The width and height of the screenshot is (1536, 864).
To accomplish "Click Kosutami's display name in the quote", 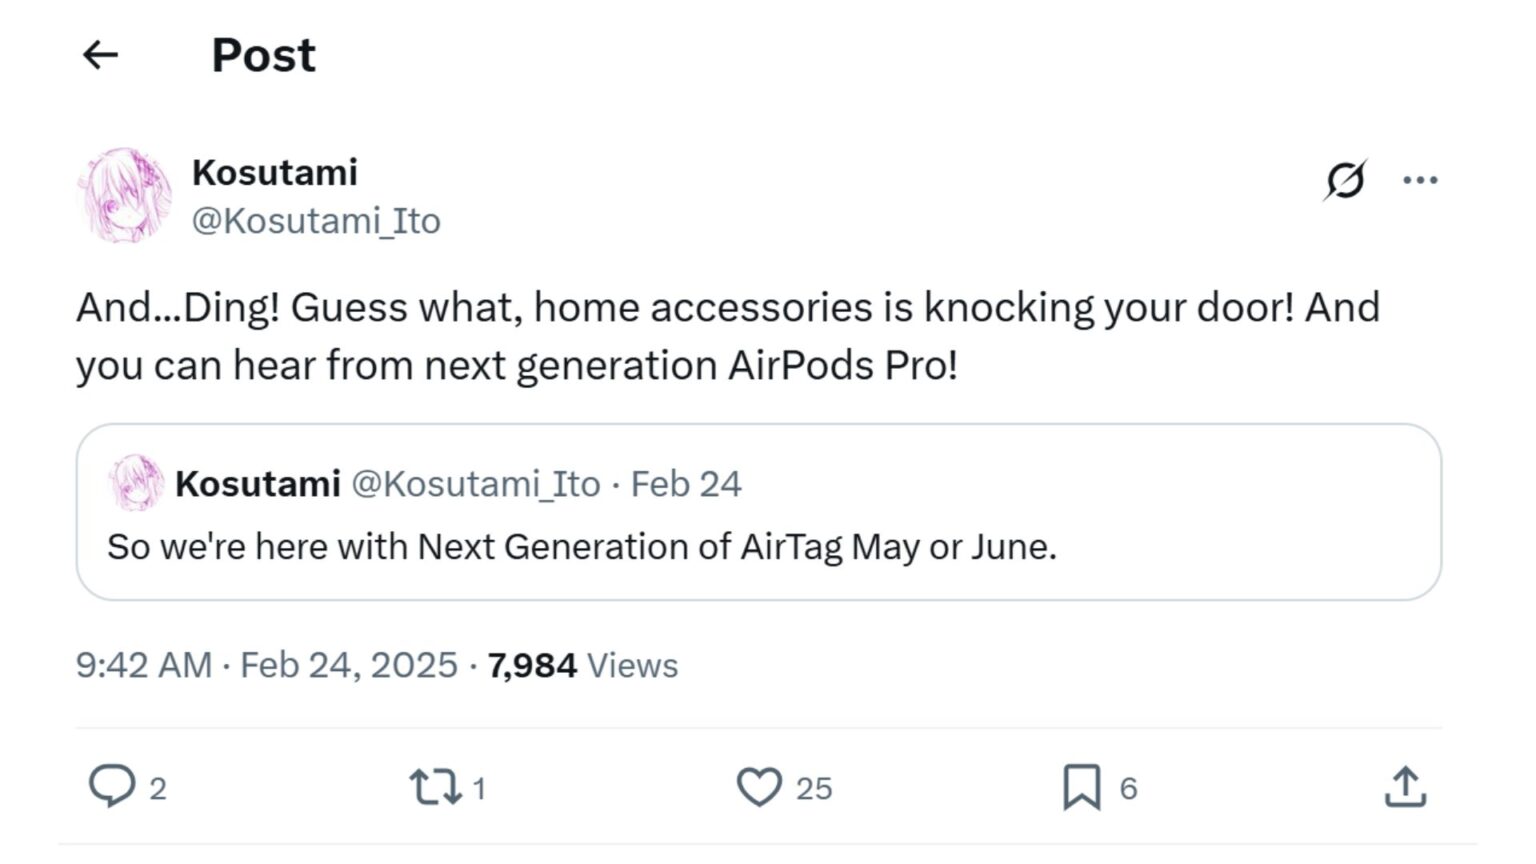I will click(x=257, y=484).
